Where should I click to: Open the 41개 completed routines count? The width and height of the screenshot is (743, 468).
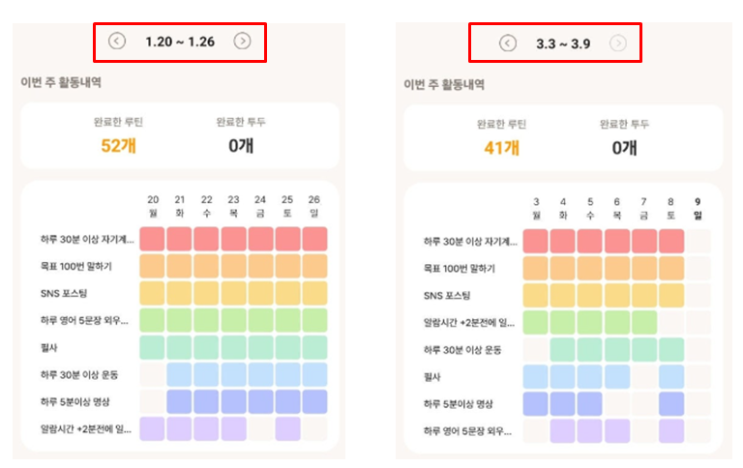point(502,148)
